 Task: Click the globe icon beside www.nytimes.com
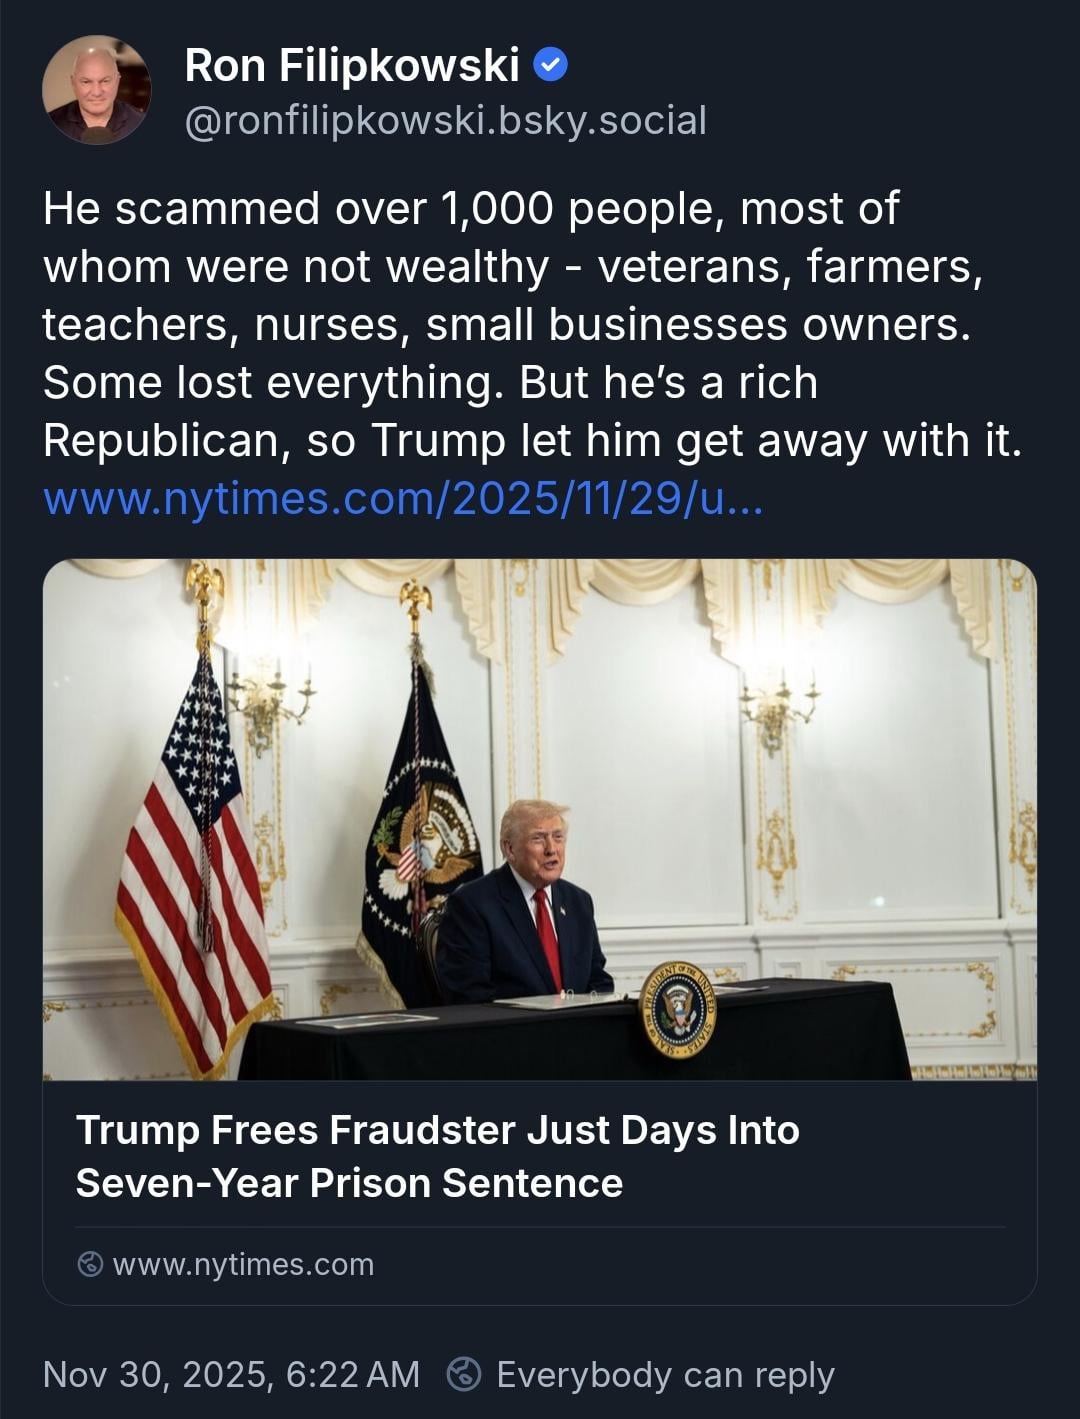[90, 1264]
